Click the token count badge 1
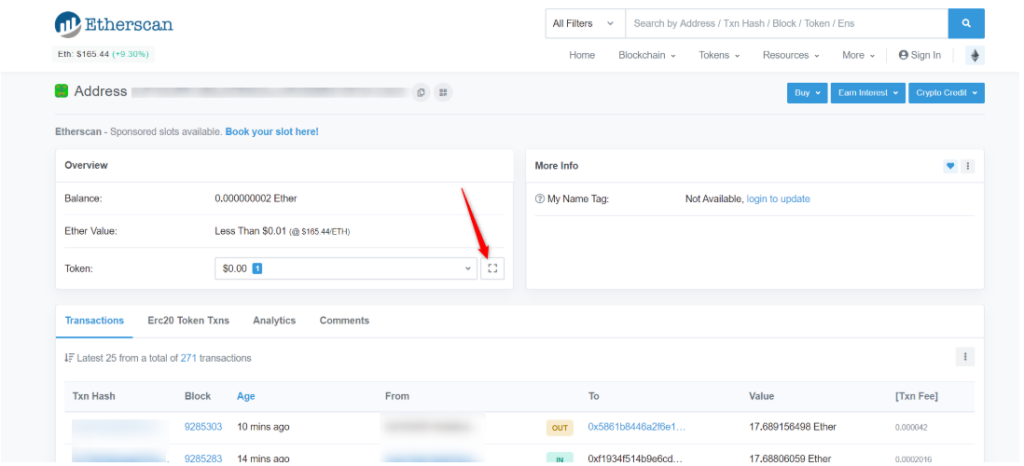This screenshot has width=1024, height=466. (257, 268)
